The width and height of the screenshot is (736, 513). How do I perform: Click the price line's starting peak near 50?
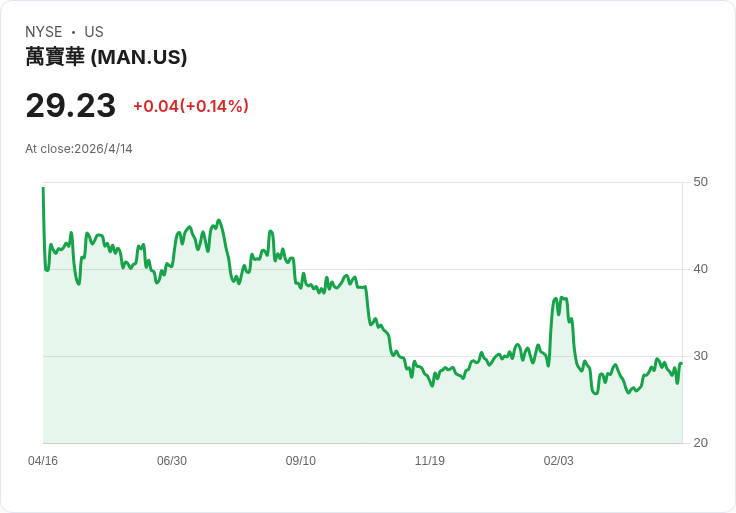43,189
